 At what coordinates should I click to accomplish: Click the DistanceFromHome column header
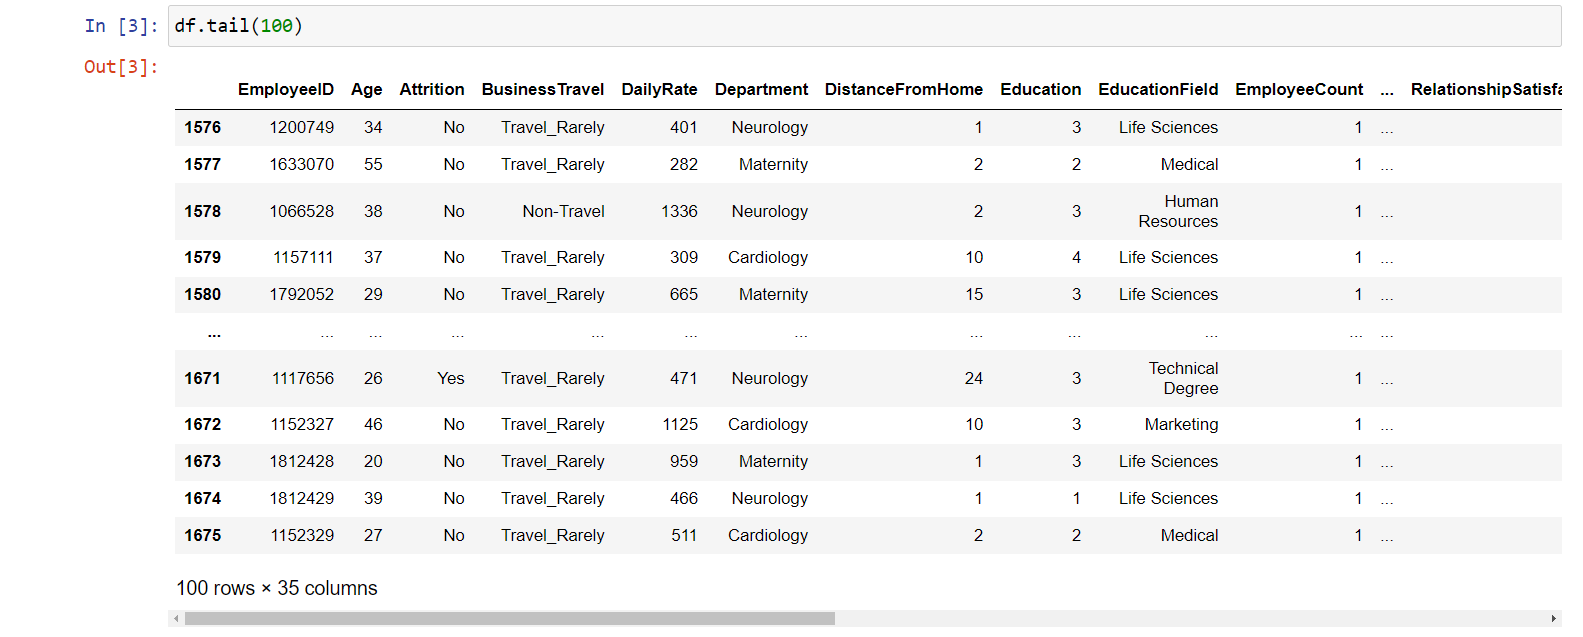tap(903, 90)
